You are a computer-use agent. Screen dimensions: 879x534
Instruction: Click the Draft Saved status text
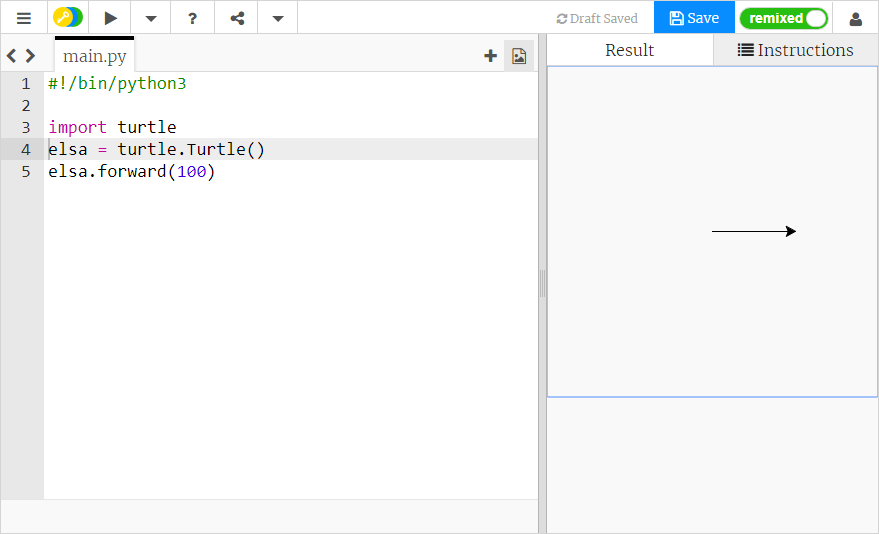pos(597,18)
